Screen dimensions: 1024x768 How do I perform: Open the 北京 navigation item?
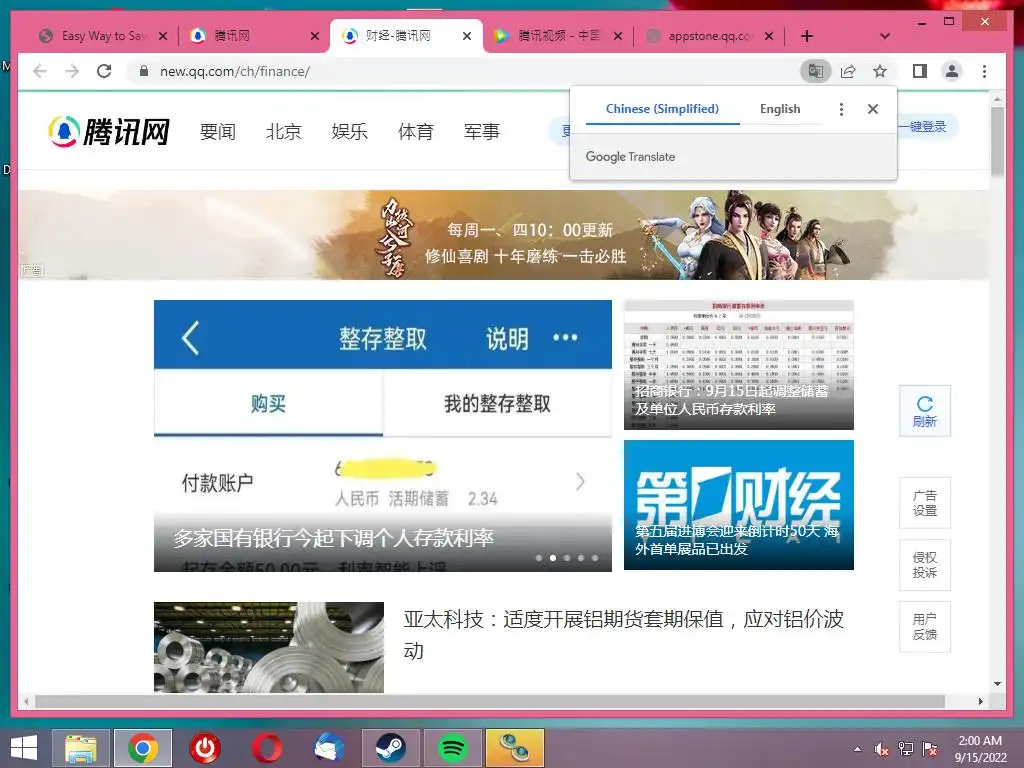[283, 131]
